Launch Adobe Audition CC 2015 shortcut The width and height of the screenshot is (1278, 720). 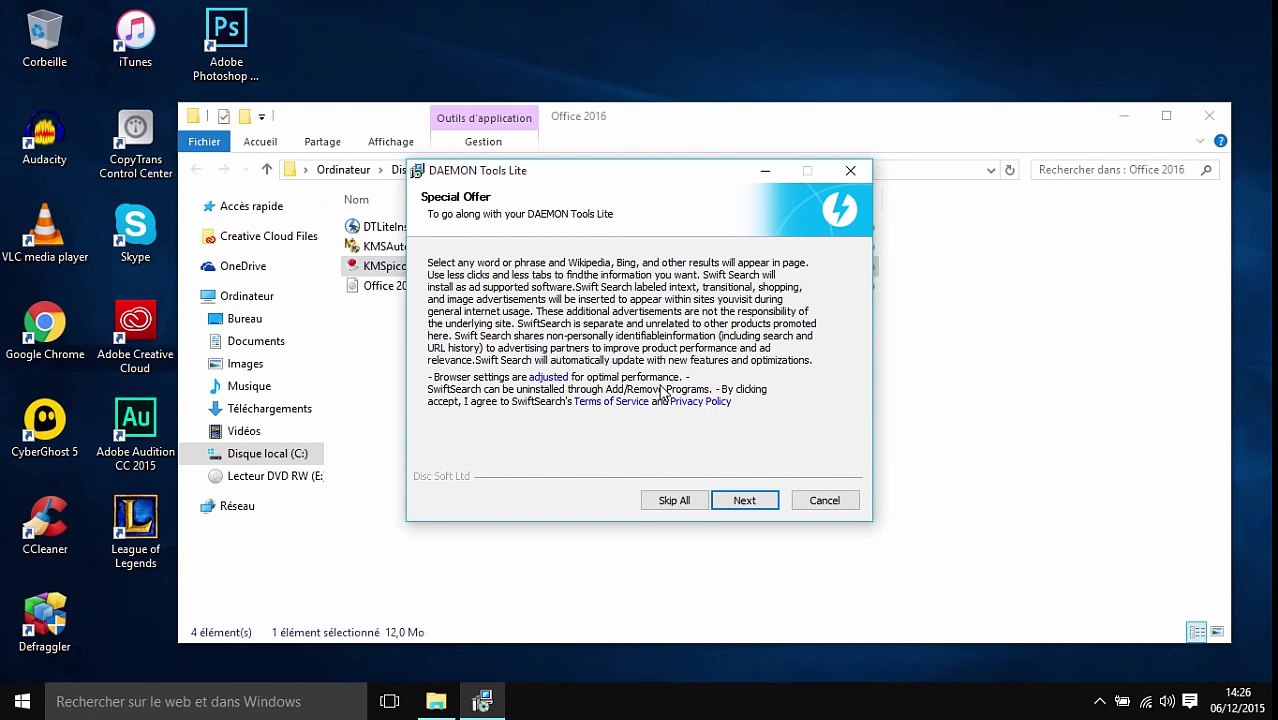click(135, 436)
